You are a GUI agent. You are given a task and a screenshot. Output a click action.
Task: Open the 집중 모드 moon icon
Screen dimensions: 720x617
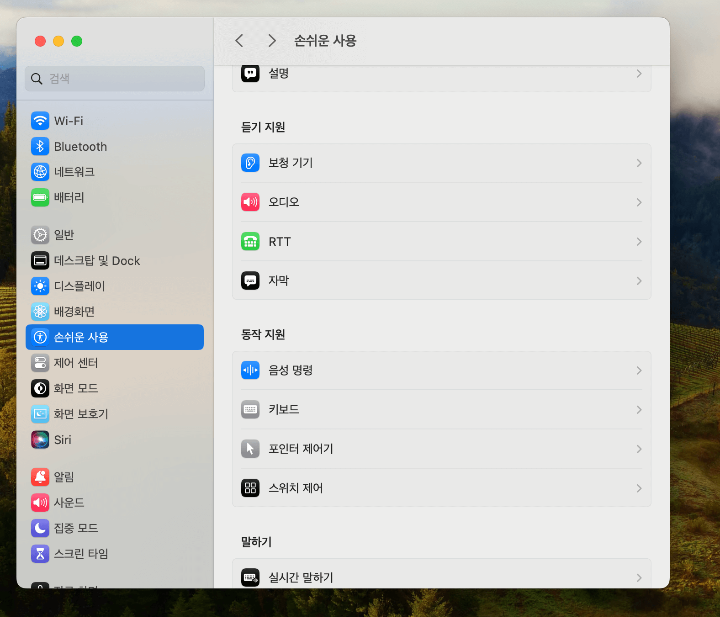coord(40,528)
